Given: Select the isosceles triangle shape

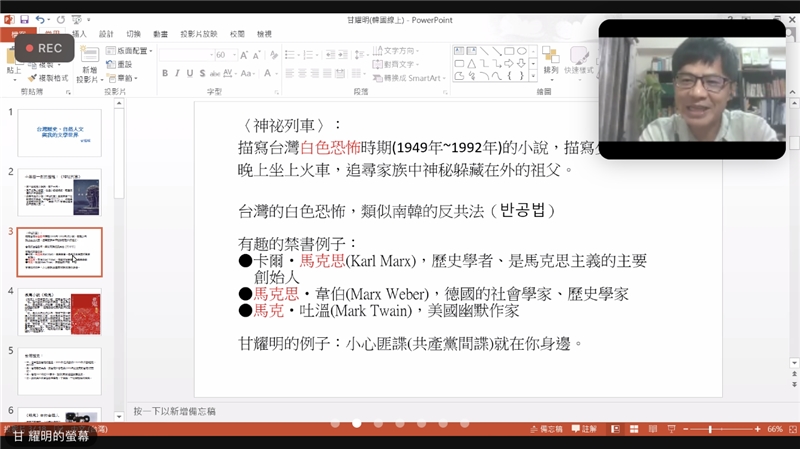Looking at the screenshot, I should pos(471,63).
